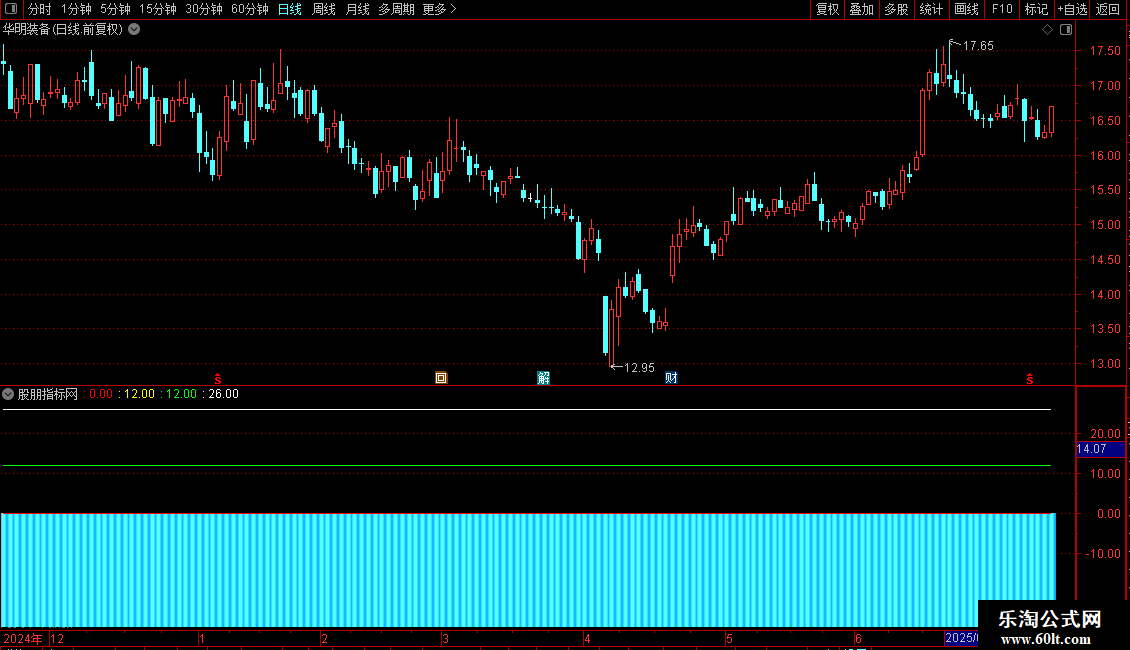The image size is (1130, 650).
Task: Select the 60分钟 period tab
Action: 249,9
